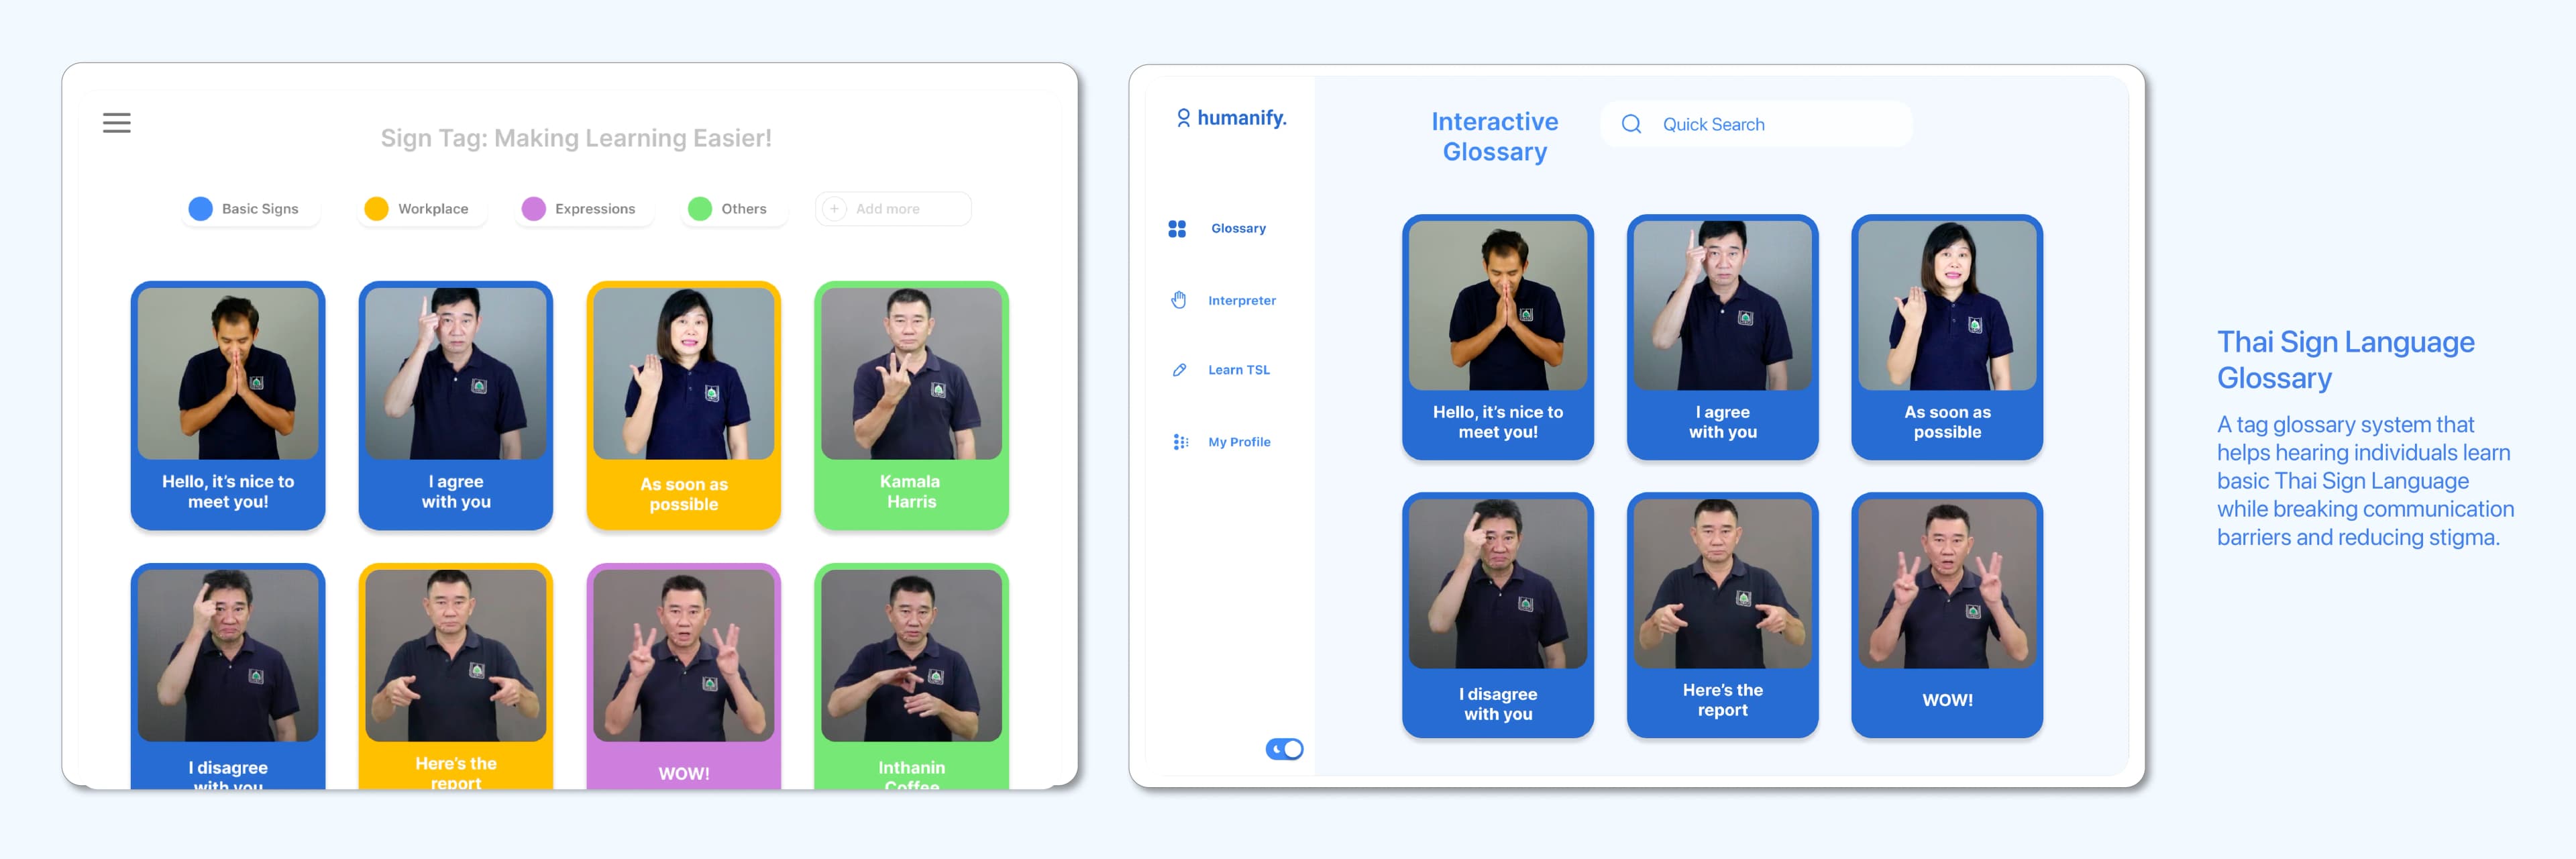Enable the Basic Signs tag filter
Viewport: 2576px width, 859px height.
point(250,208)
